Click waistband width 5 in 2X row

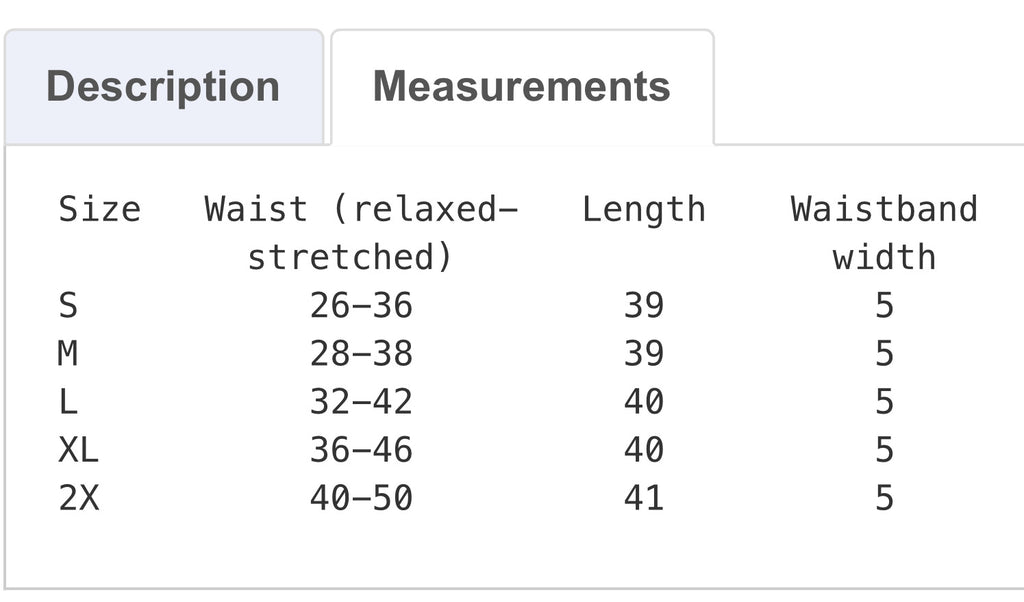[x=884, y=498]
